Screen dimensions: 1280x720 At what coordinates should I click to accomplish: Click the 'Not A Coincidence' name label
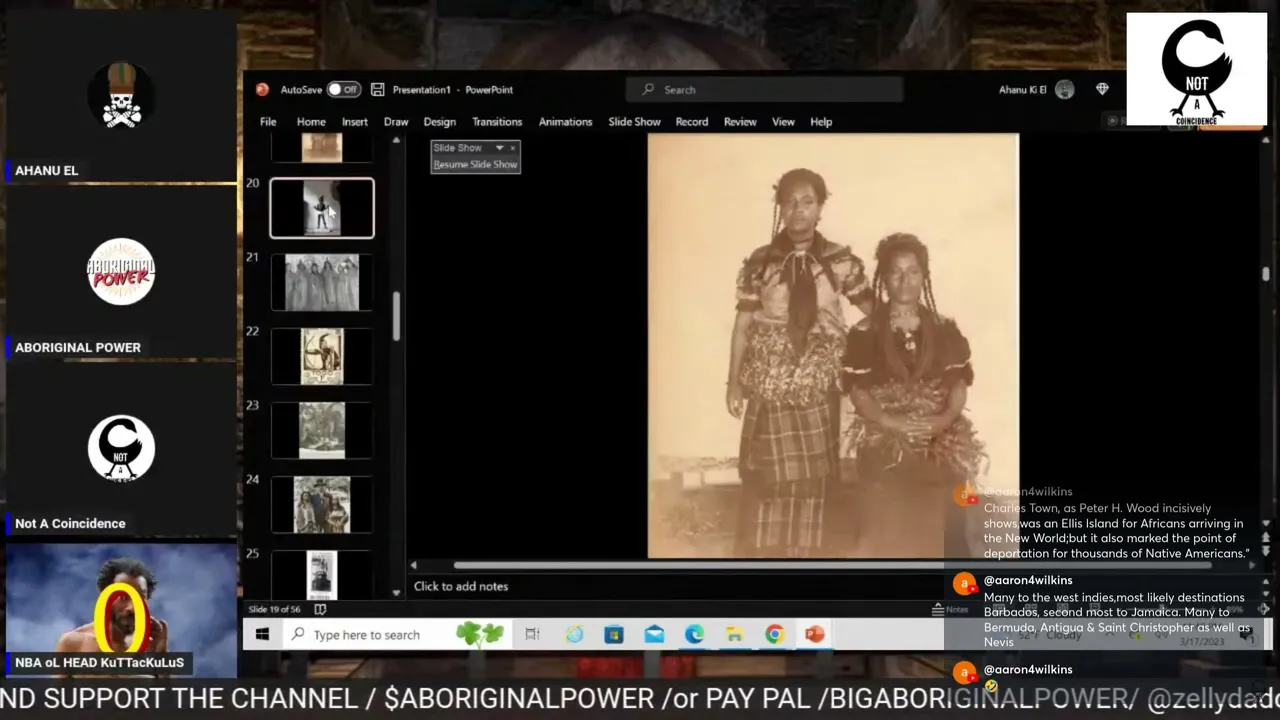pyautogui.click(x=70, y=524)
